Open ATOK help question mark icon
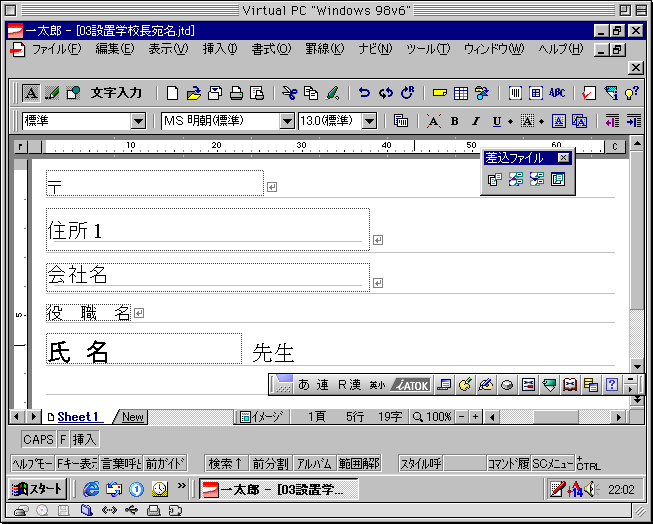 (x=612, y=384)
